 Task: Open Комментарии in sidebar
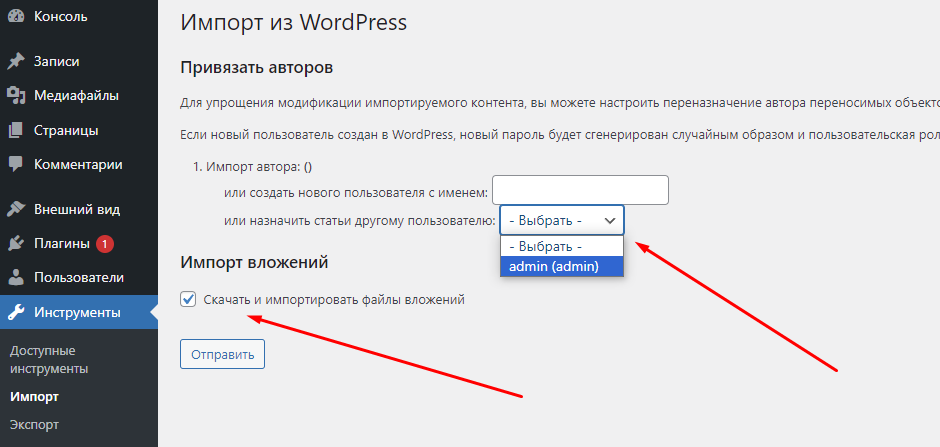(x=79, y=164)
